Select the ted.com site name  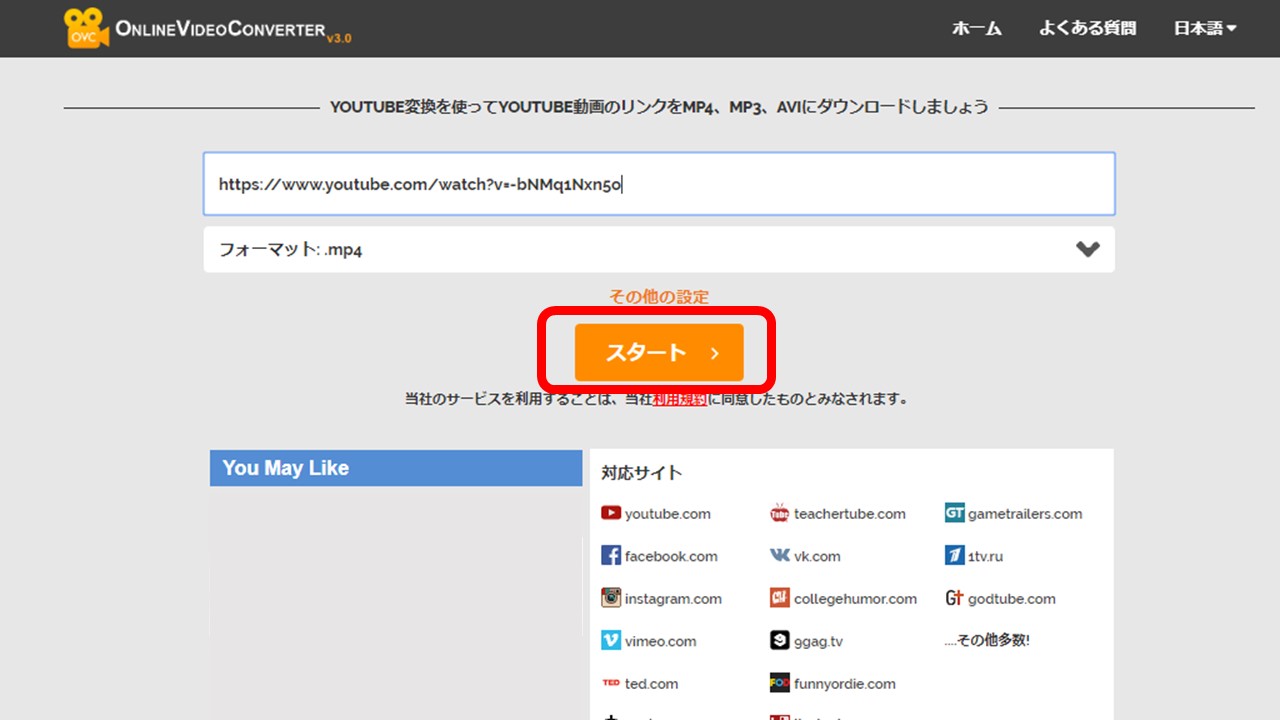pos(652,684)
